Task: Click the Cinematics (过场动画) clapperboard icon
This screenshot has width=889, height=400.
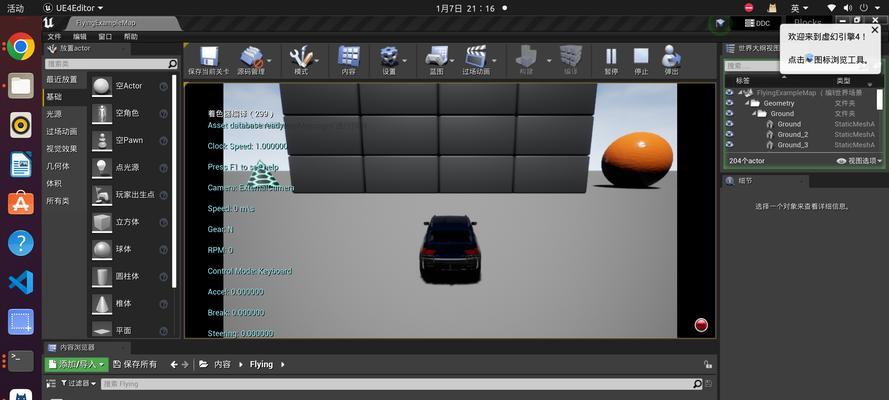Action: [x=476, y=57]
